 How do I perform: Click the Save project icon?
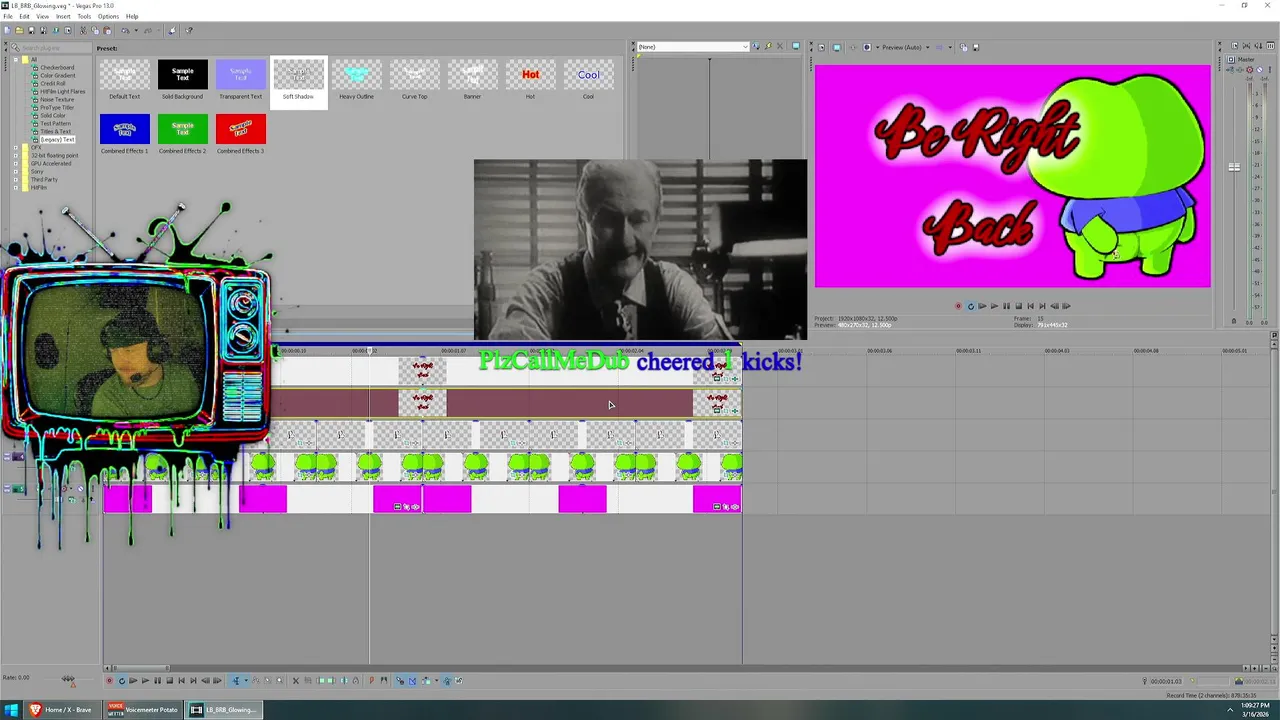(x=31, y=30)
